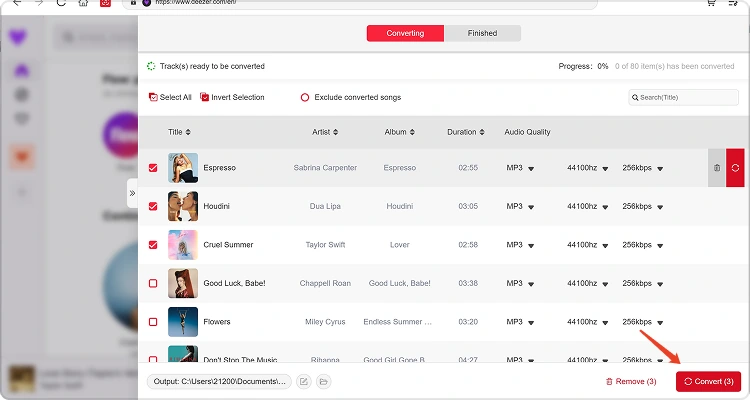Uncheck the Espresso track checkbox

(153, 168)
